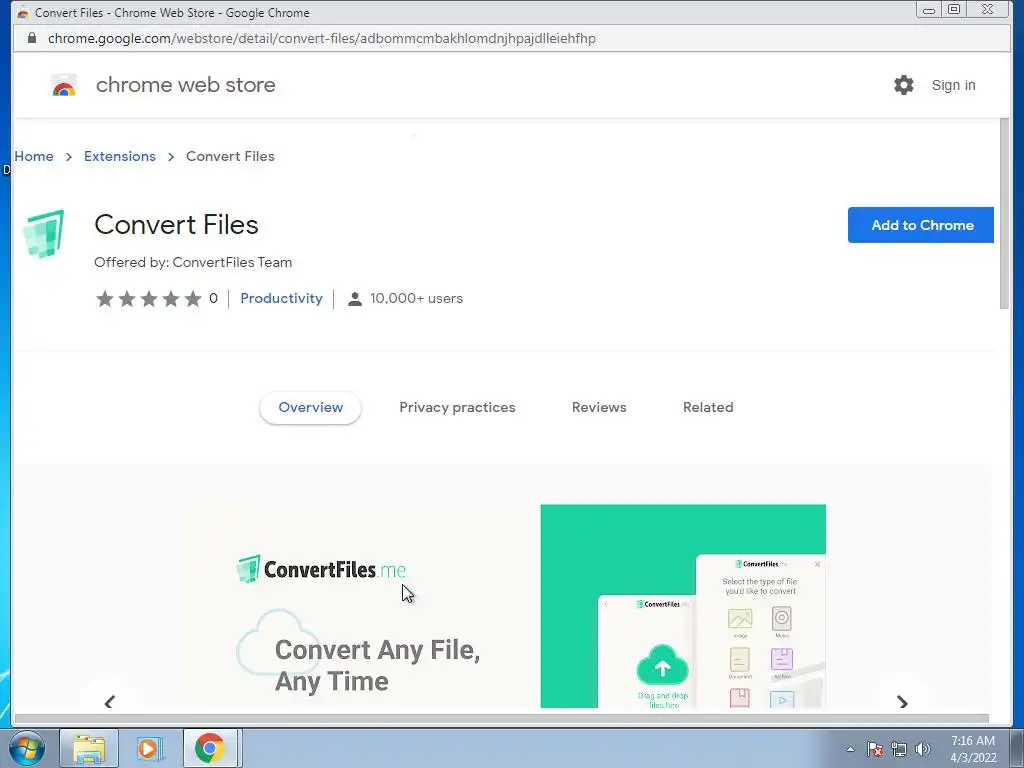Click the Chrome taskbar icon

[210, 748]
